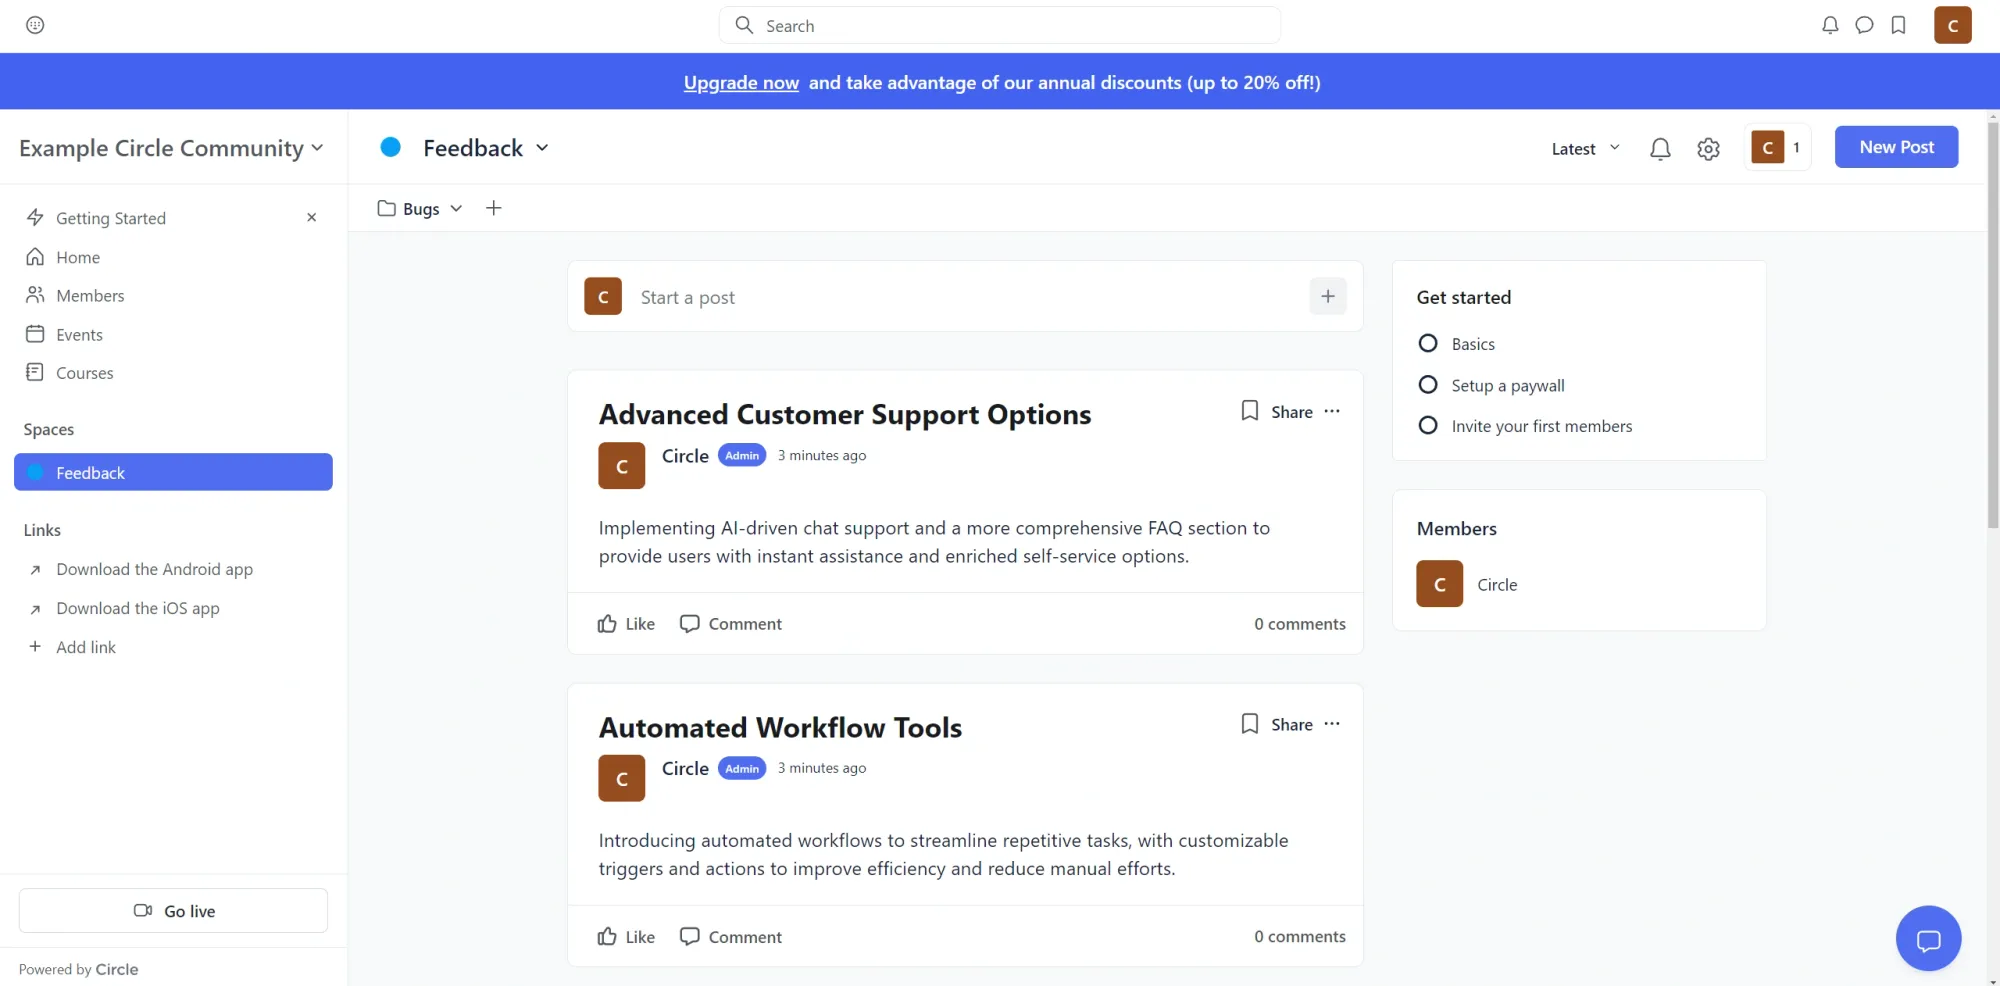Open the Latest sort dropdown

point(1584,148)
